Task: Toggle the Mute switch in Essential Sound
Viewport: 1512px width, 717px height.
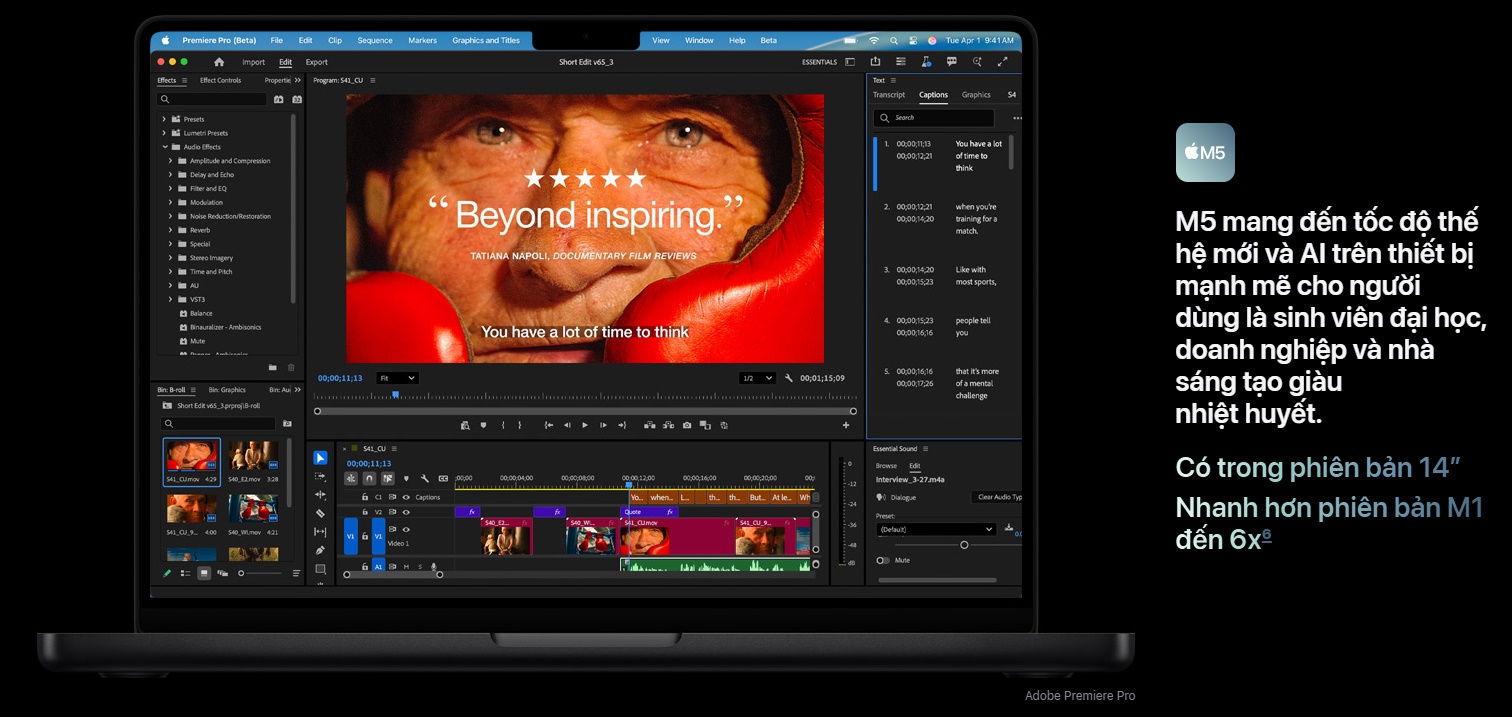Action: pyautogui.click(x=883, y=560)
